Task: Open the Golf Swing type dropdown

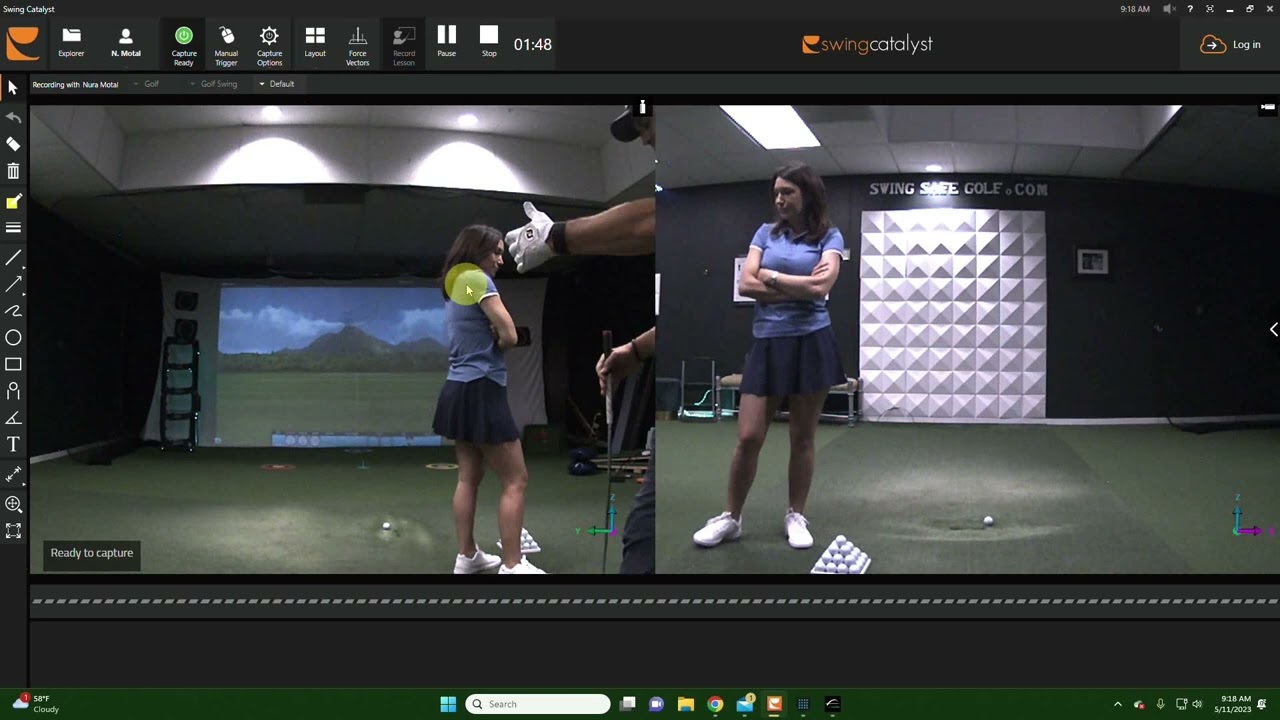Action: [214, 84]
